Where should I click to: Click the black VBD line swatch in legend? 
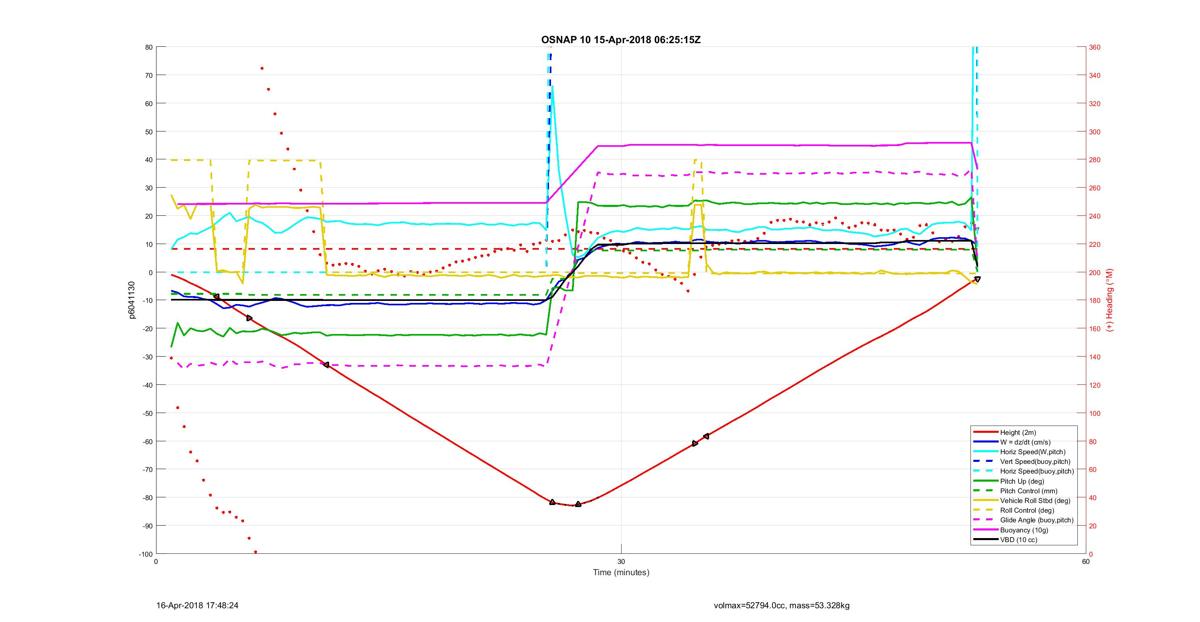click(x=986, y=540)
